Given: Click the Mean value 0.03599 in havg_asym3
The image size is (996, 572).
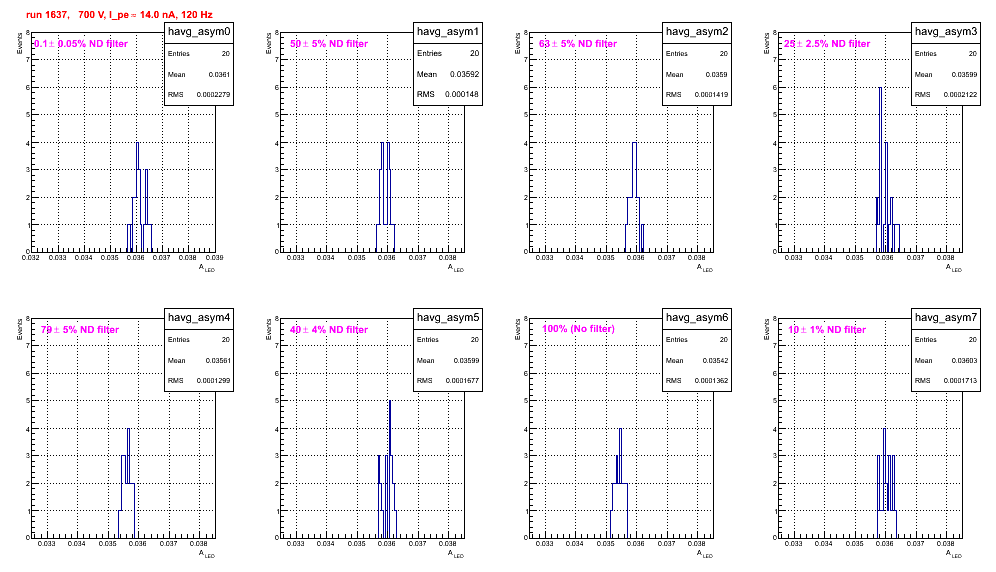Looking at the screenshot, I should click(964, 74).
